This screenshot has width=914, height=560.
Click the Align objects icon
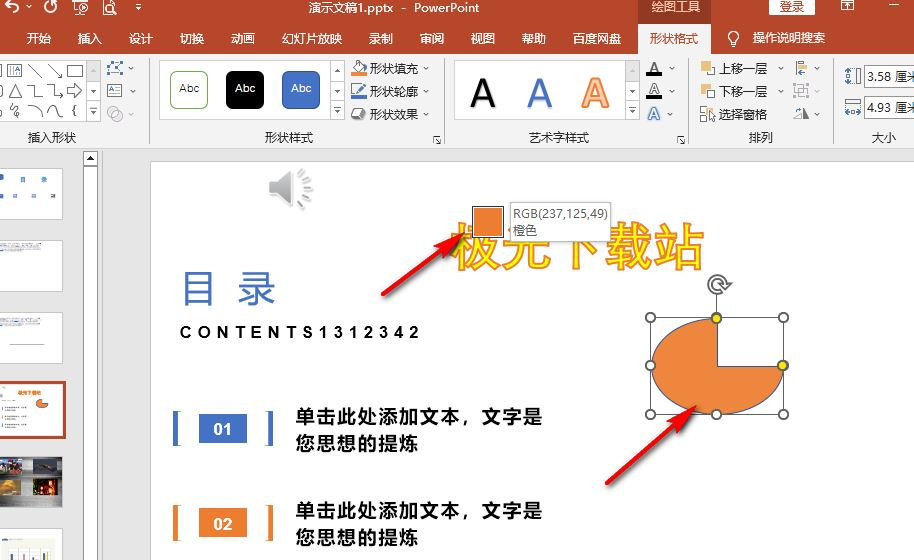[x=801, y=69]
